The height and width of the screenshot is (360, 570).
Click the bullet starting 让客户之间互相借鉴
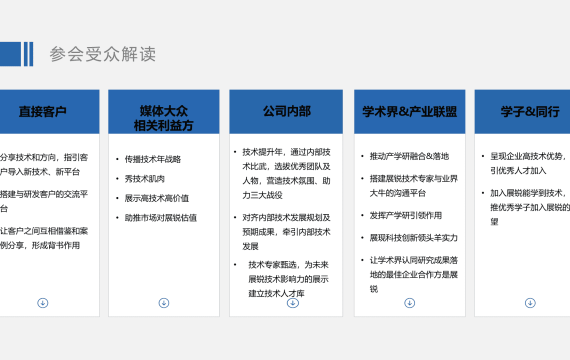point(44,238)
